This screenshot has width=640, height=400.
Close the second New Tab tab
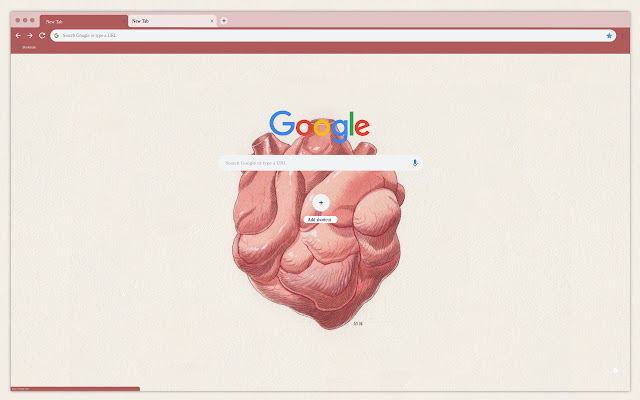[211, 21]
